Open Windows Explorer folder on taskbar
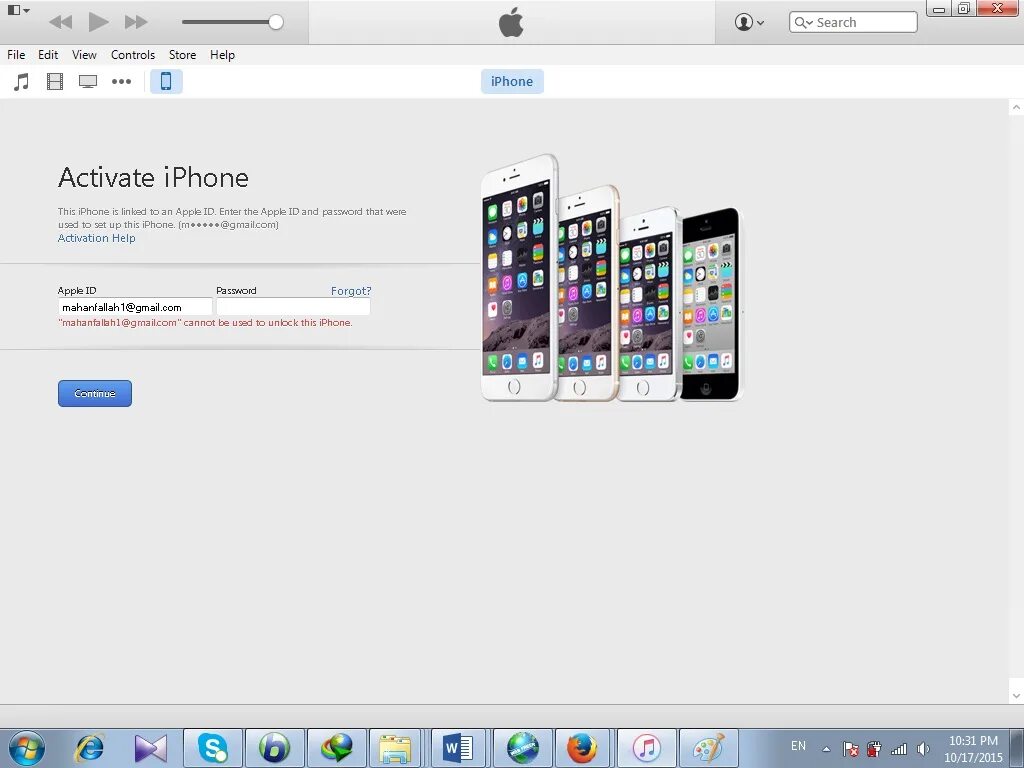Viewport: 1024px width, 768px height. pyautogui.click(x=395, y=748)
